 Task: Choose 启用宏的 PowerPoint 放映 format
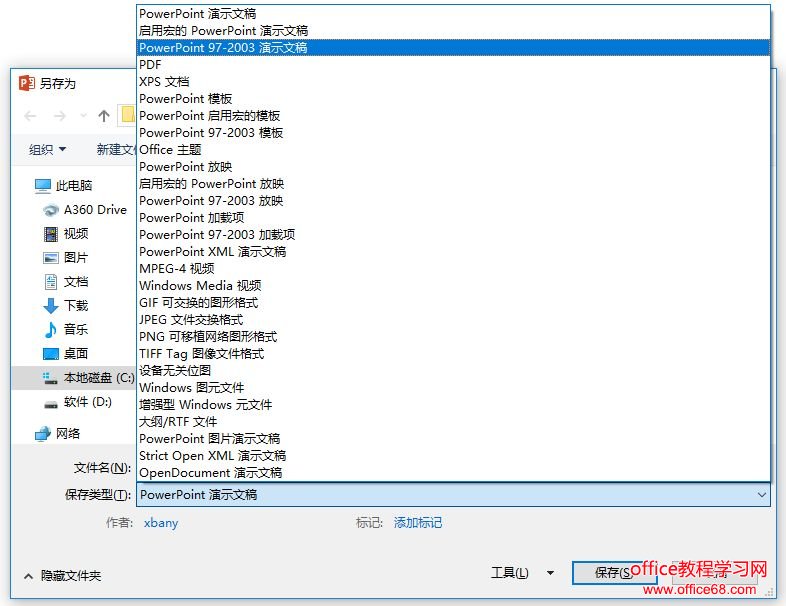click(453, 184)
